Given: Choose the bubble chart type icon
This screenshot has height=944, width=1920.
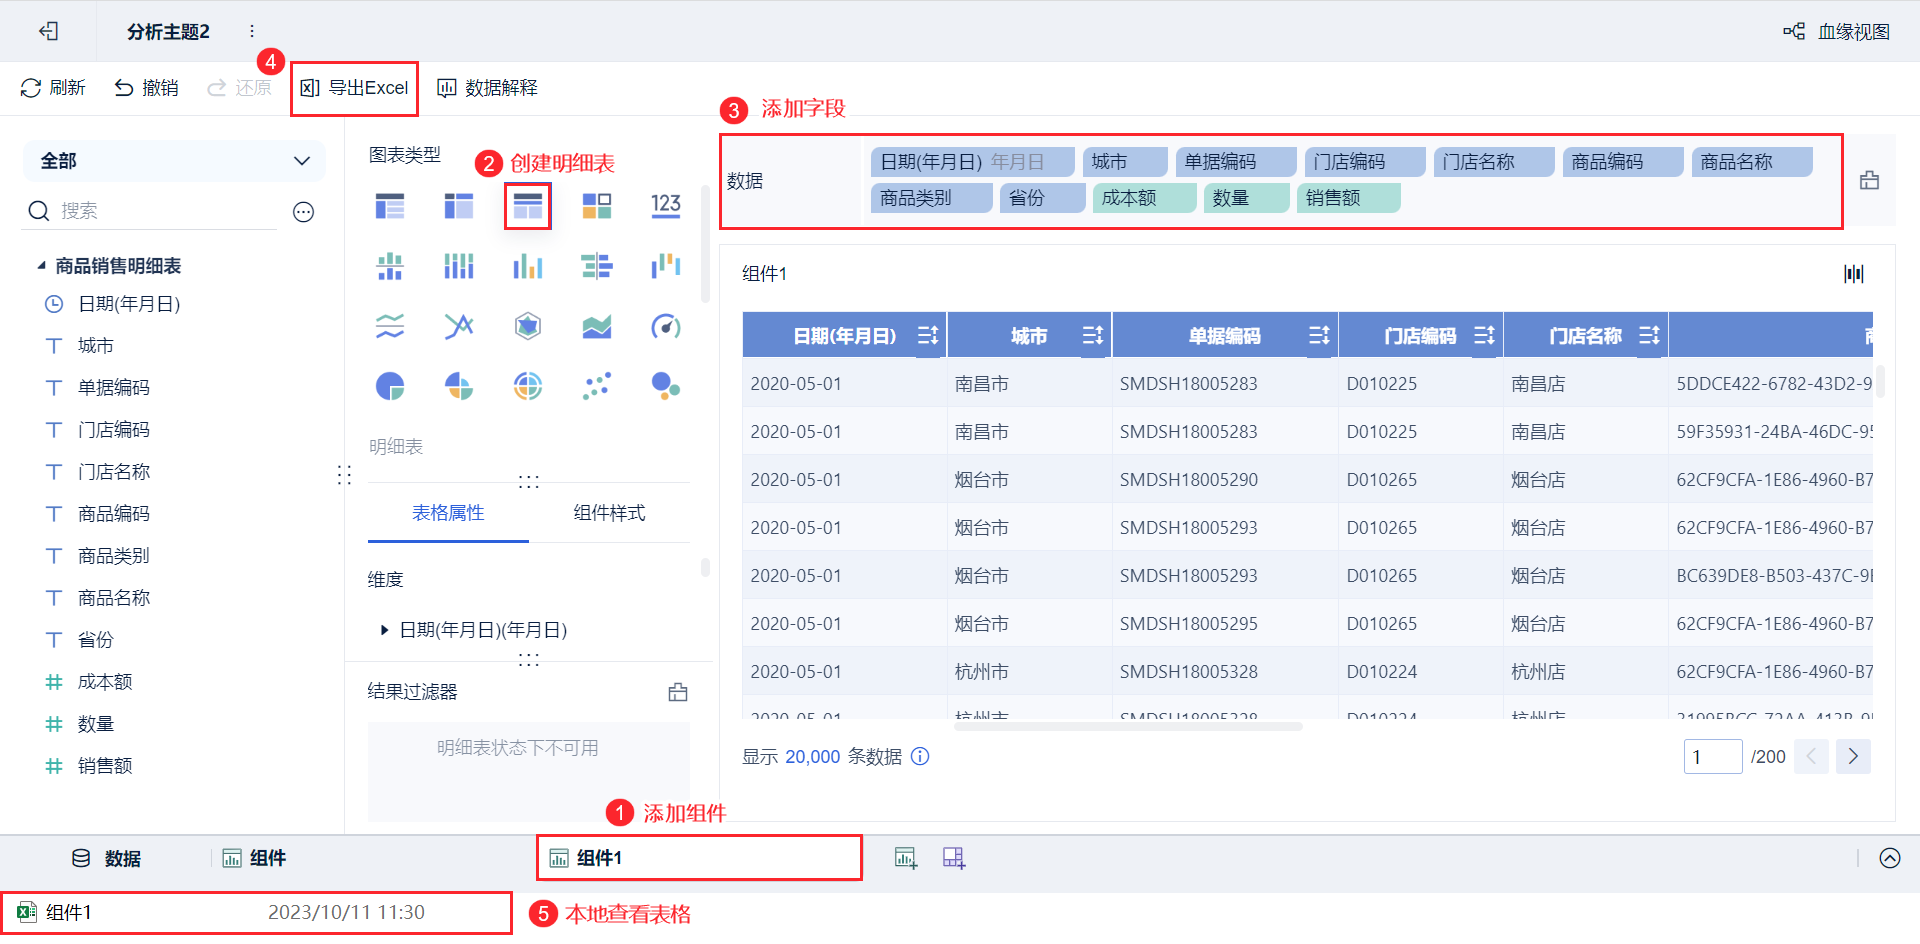Looking at the screenshot, I should (666, 386).
